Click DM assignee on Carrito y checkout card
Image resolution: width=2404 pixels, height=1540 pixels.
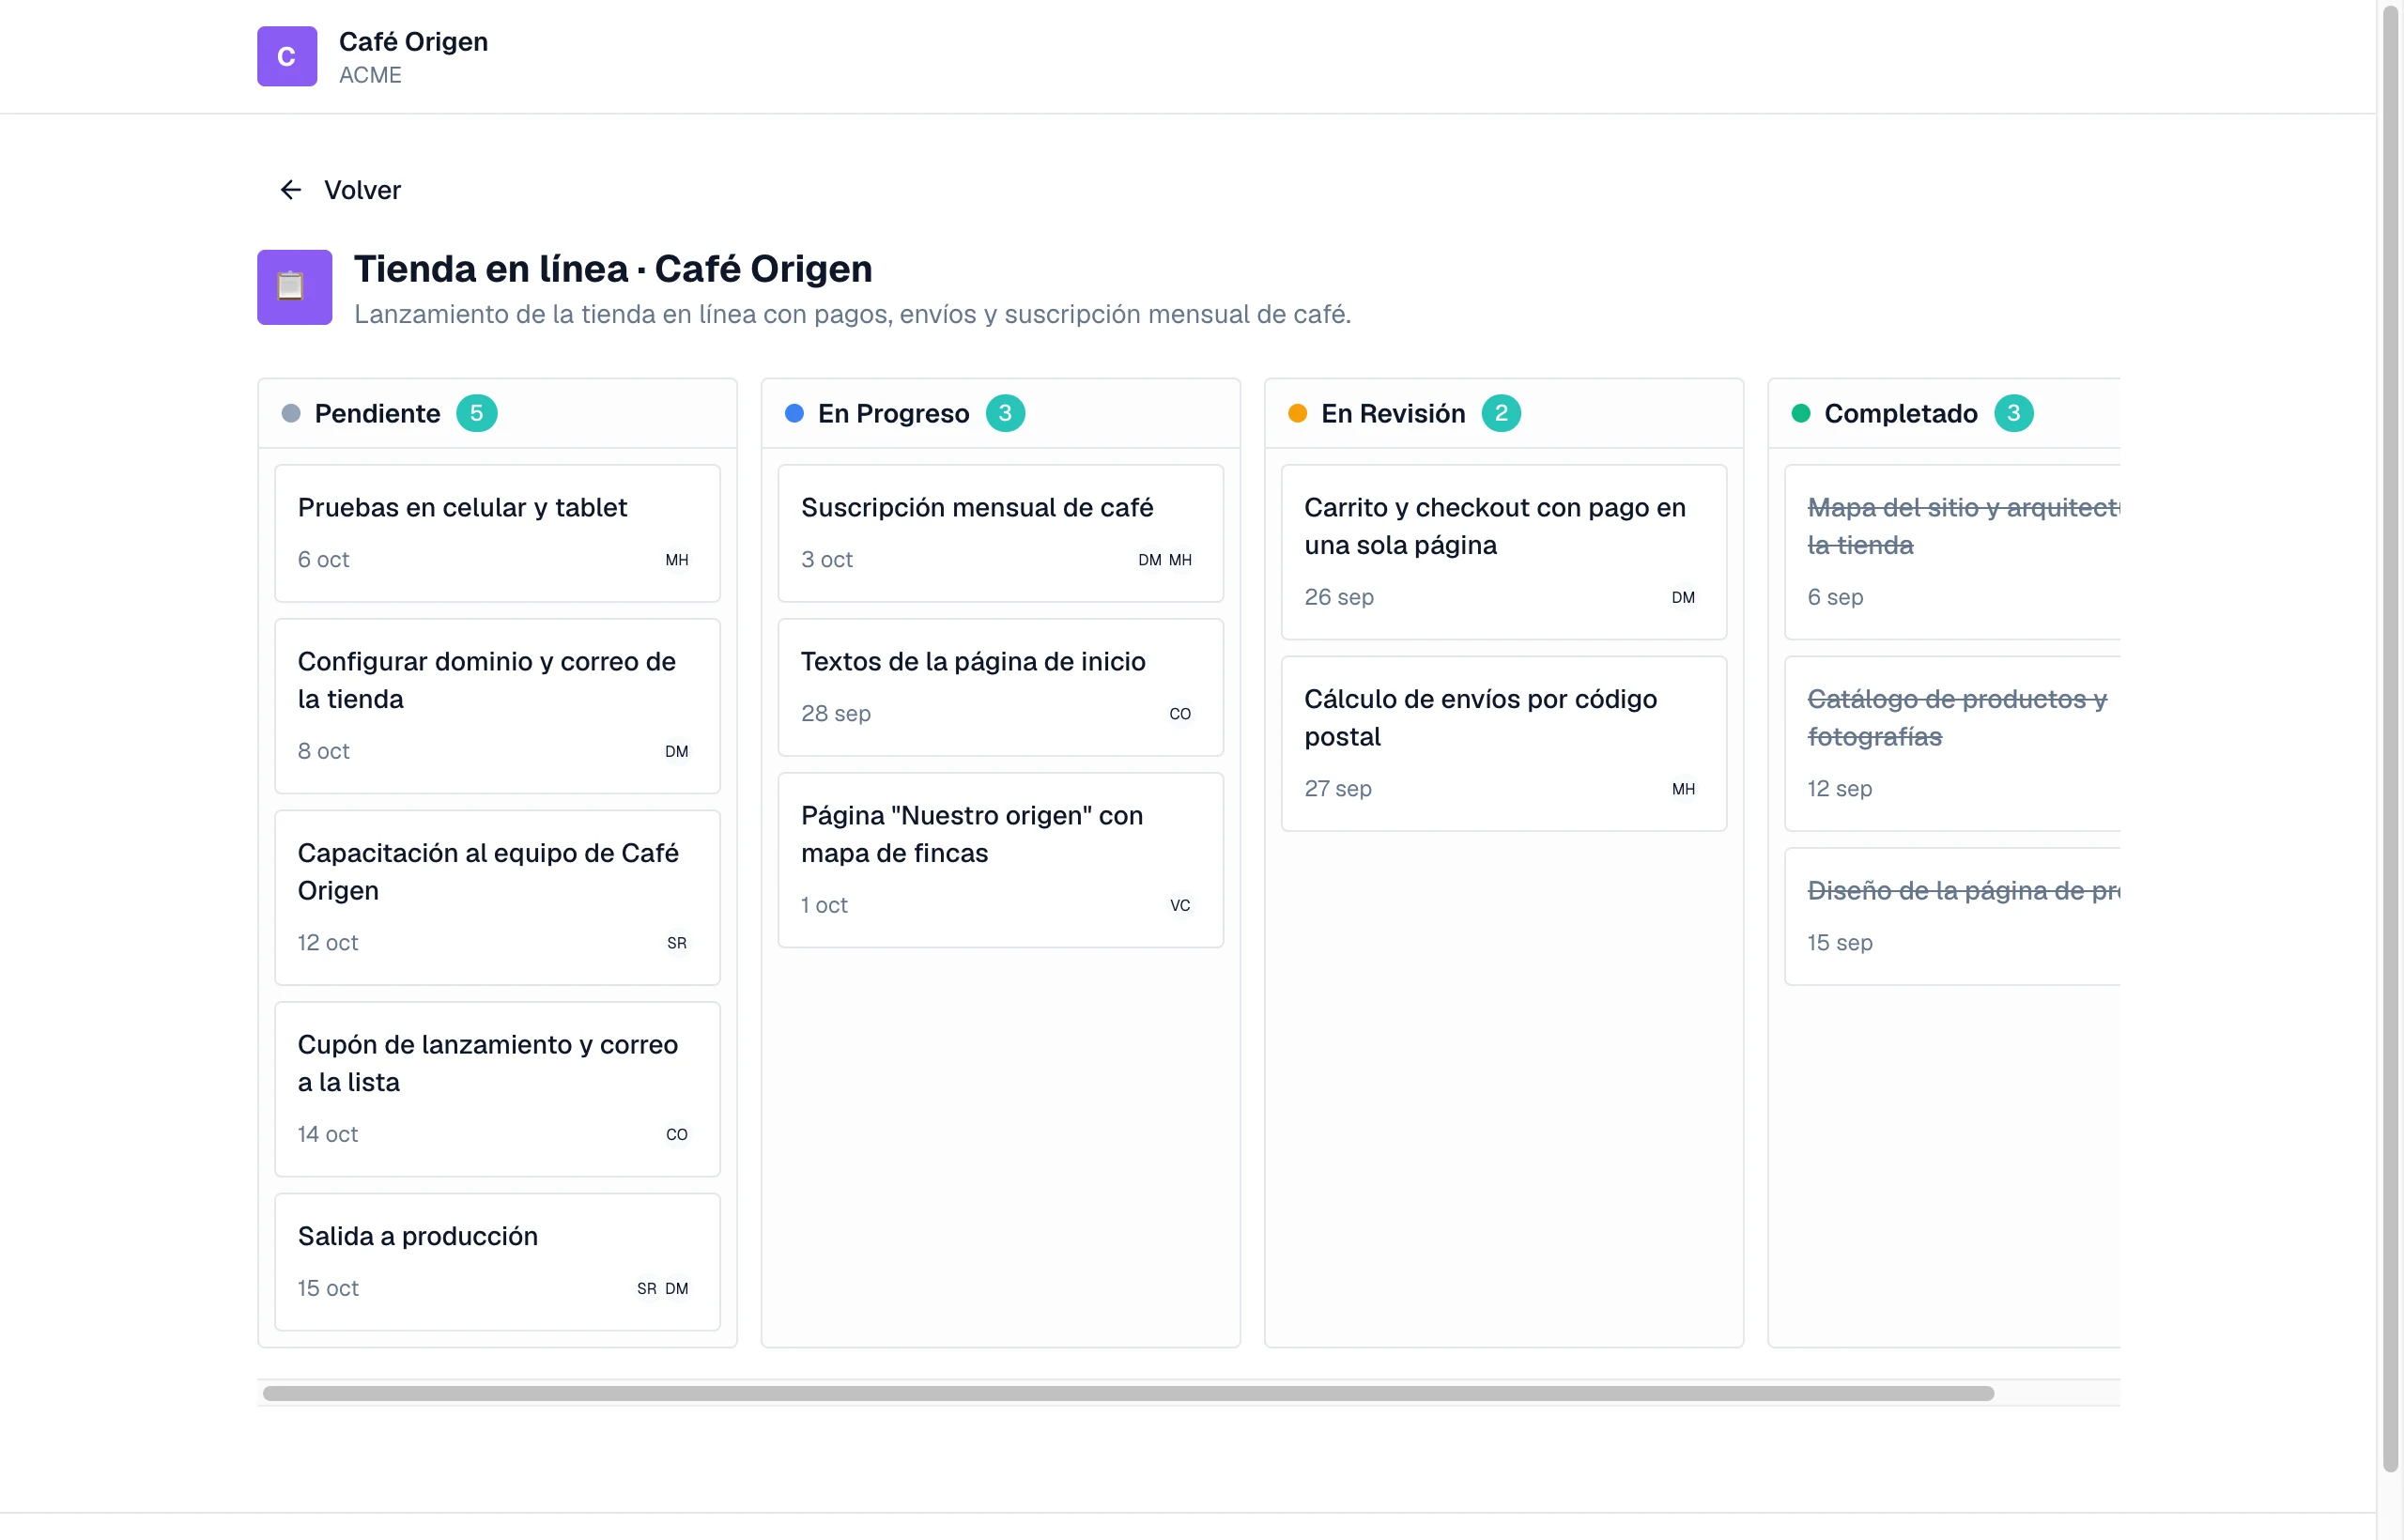1683,597
